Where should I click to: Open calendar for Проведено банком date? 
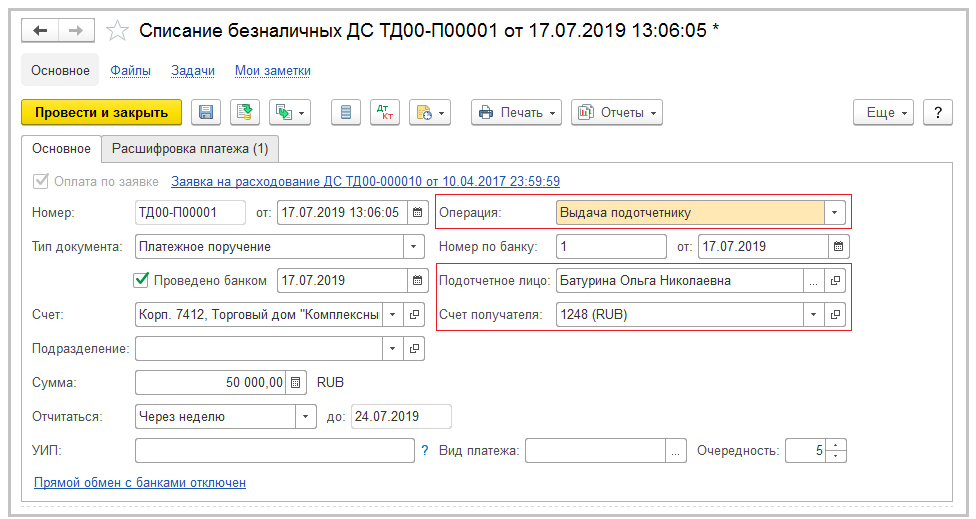coord(417,280)
